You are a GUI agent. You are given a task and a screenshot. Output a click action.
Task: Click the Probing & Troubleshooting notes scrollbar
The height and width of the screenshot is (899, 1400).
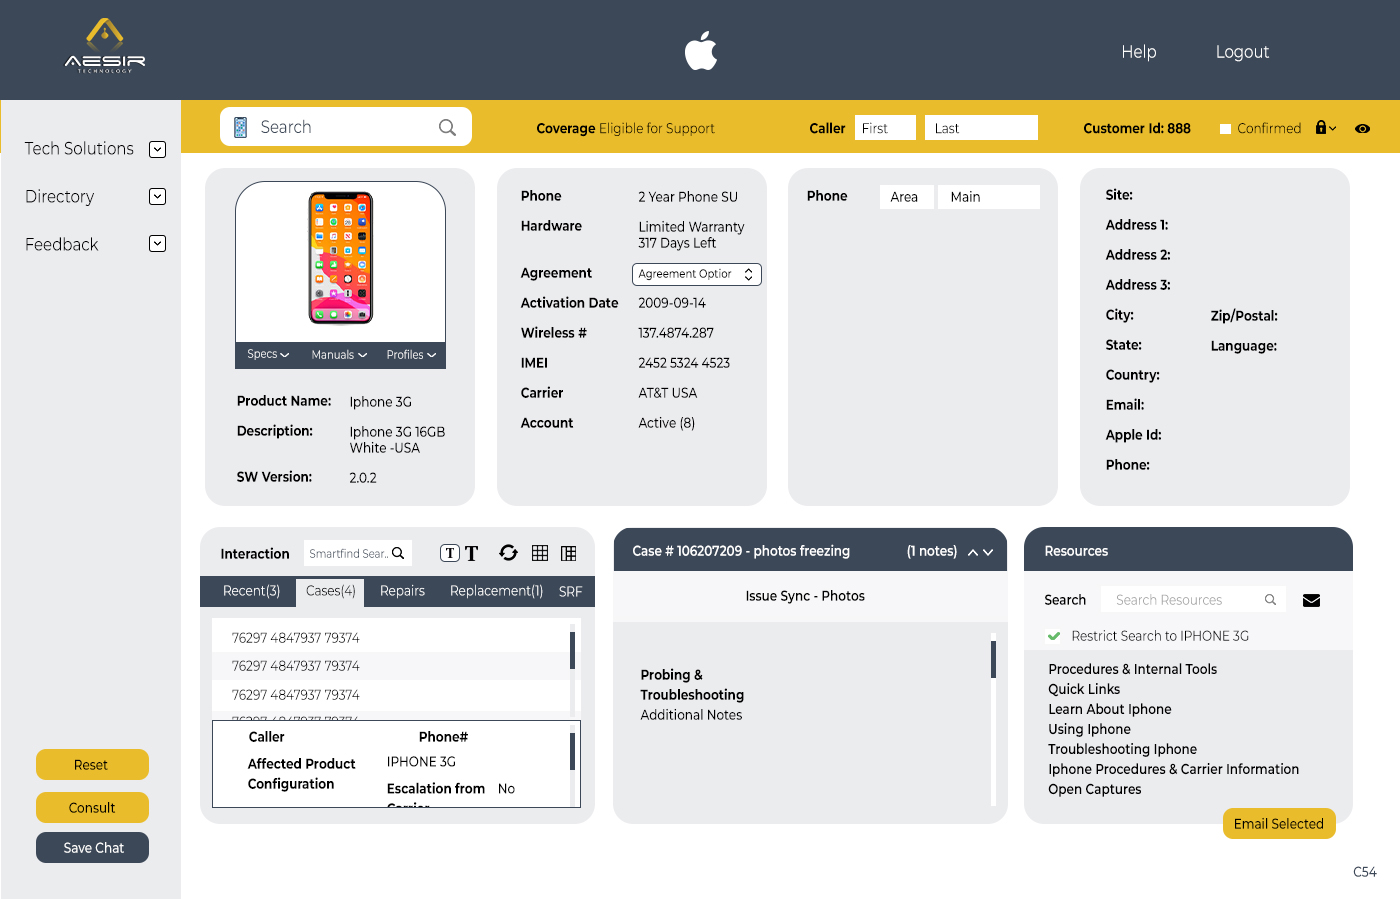coord(993,659)
